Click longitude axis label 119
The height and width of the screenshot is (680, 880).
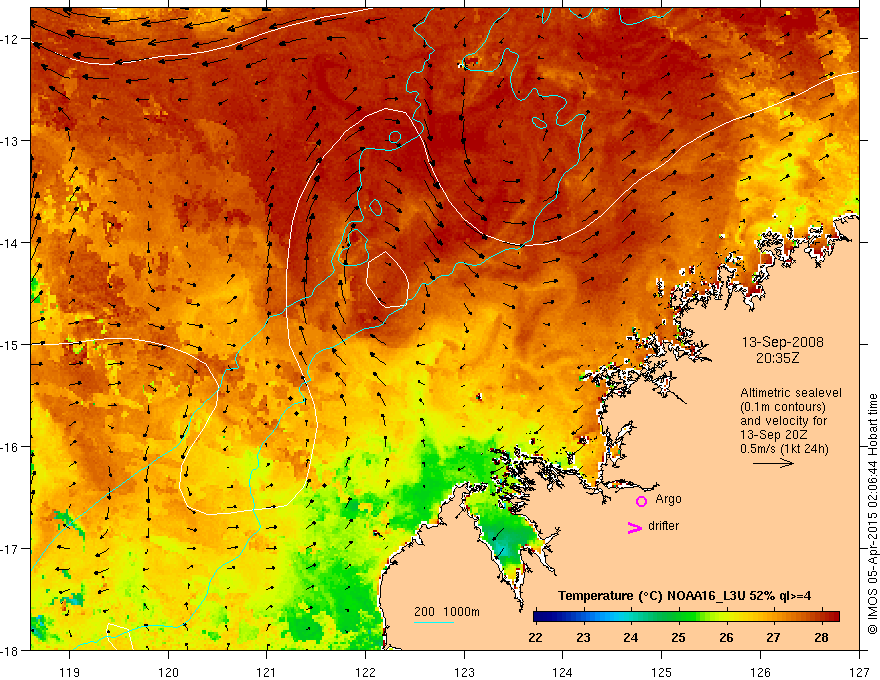[70, 673]
